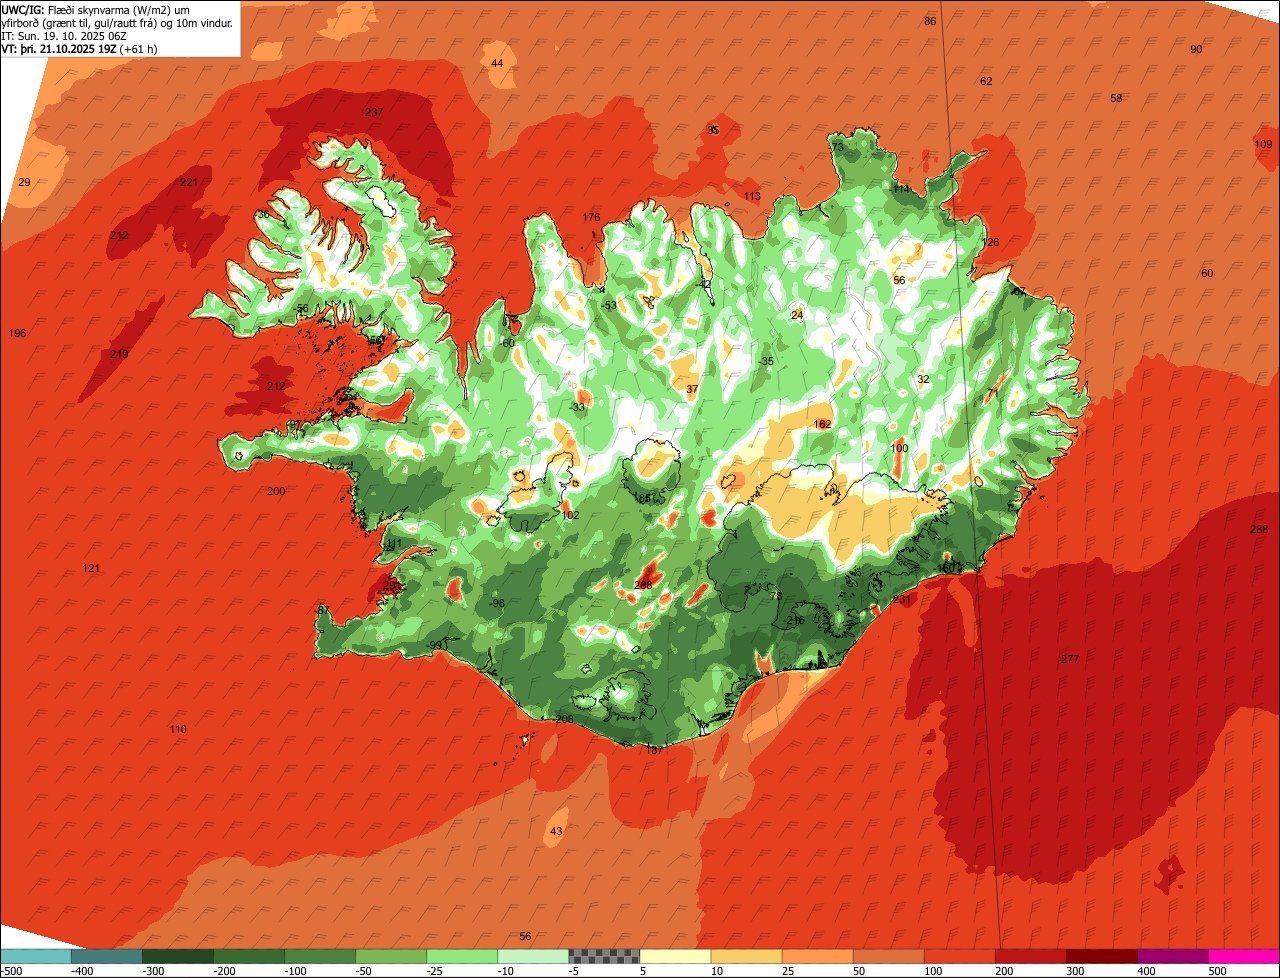
Task: Click map value 208 on the south coast
Action: pyautogui.click(x=564, y=719)
